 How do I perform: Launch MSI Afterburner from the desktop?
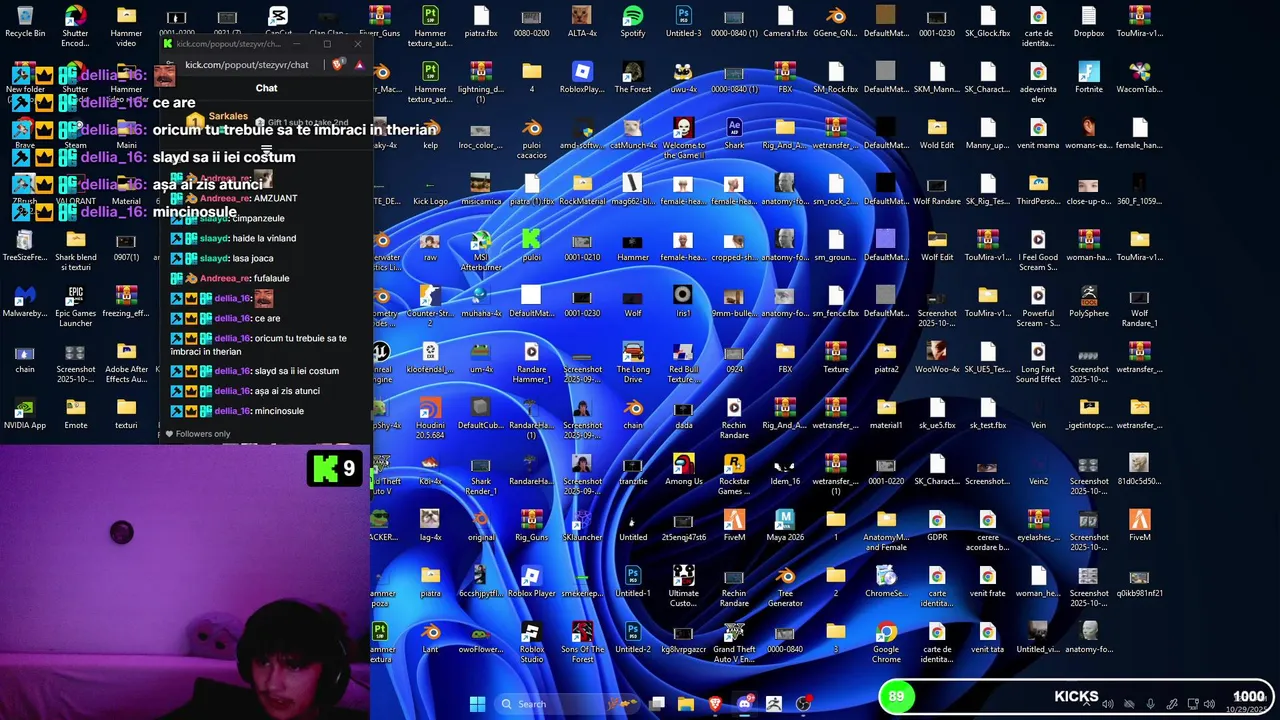481,251
